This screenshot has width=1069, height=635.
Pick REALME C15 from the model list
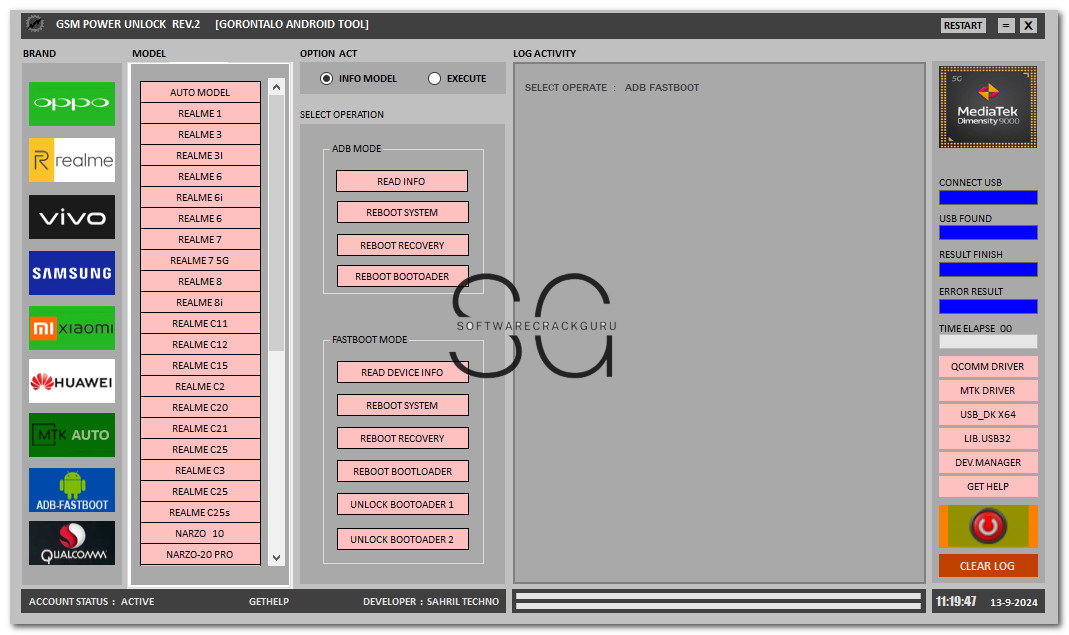(200, 366)
